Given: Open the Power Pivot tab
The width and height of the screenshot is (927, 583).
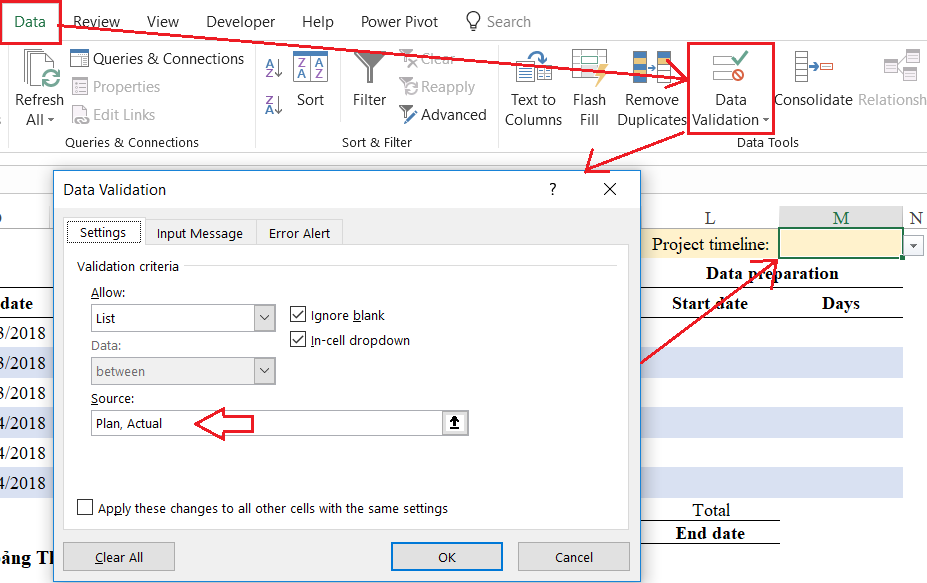Looking at the screenshot, I should (399, 22).
